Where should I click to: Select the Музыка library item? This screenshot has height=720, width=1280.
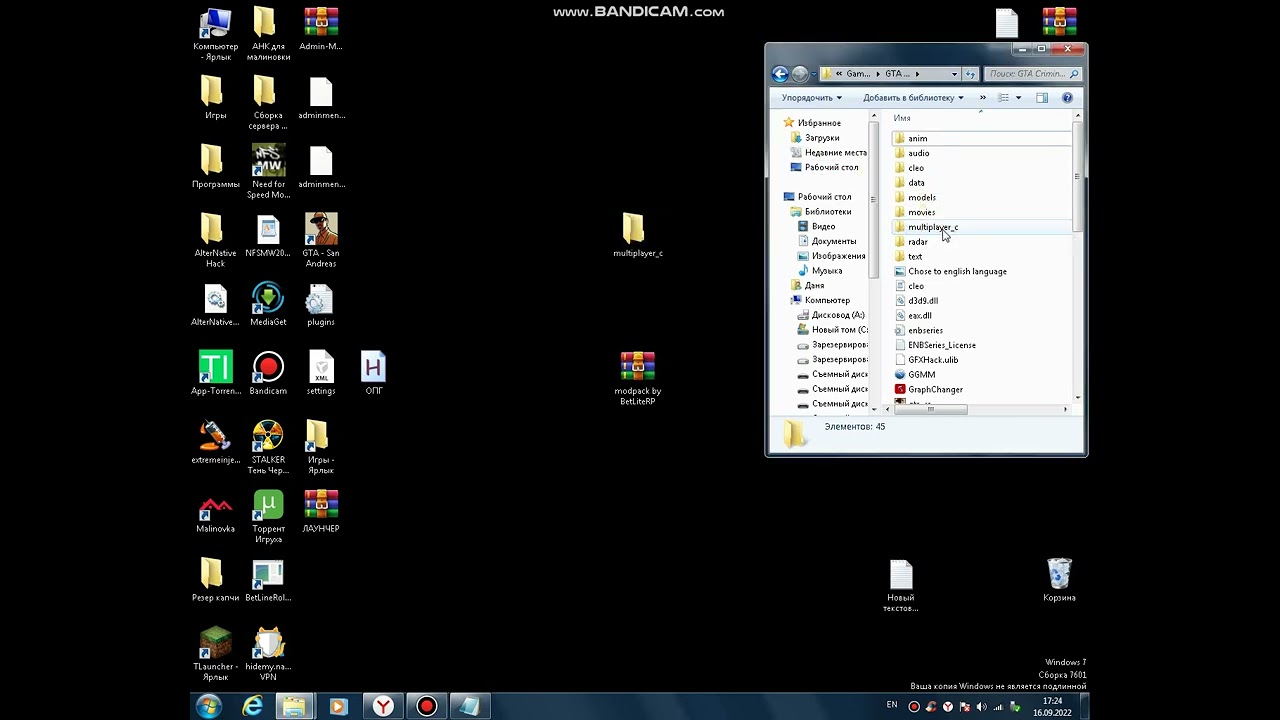(819, 271)
